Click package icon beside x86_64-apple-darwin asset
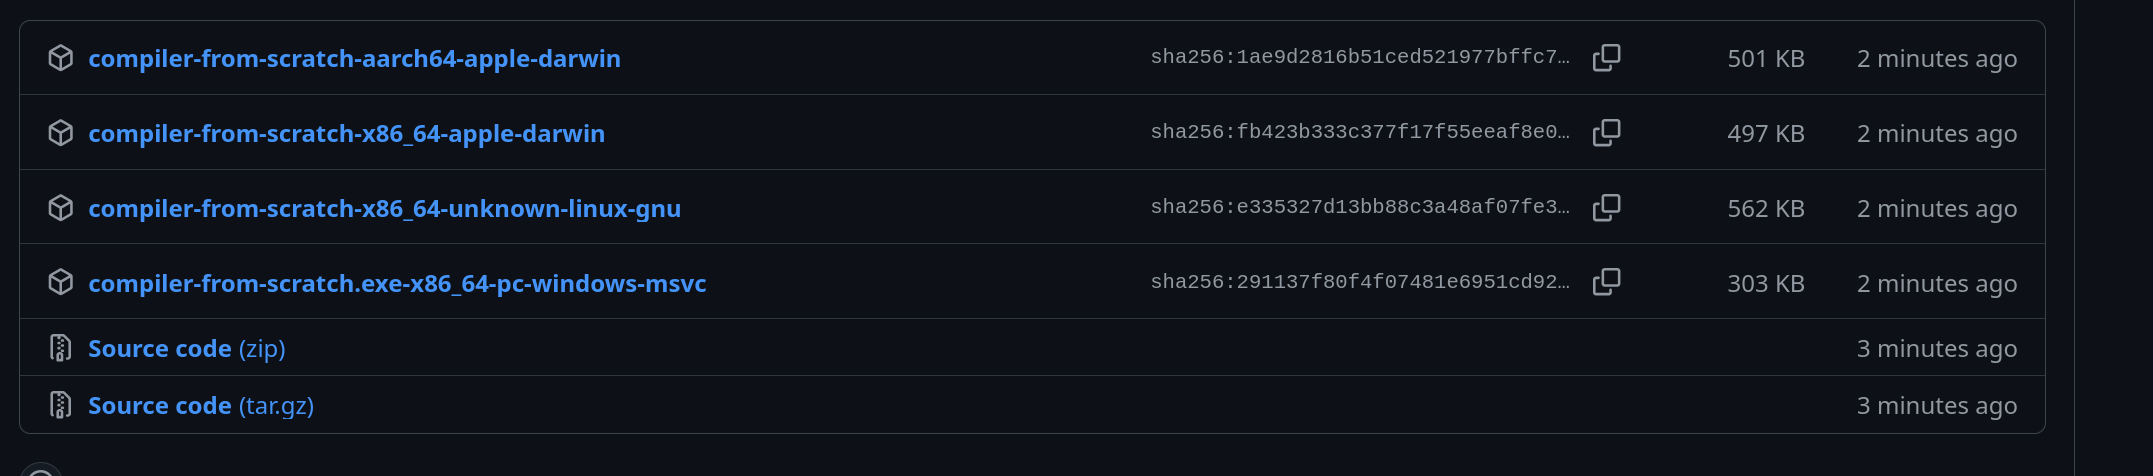This screenshot has width=2153, height=476. [61, 133]
